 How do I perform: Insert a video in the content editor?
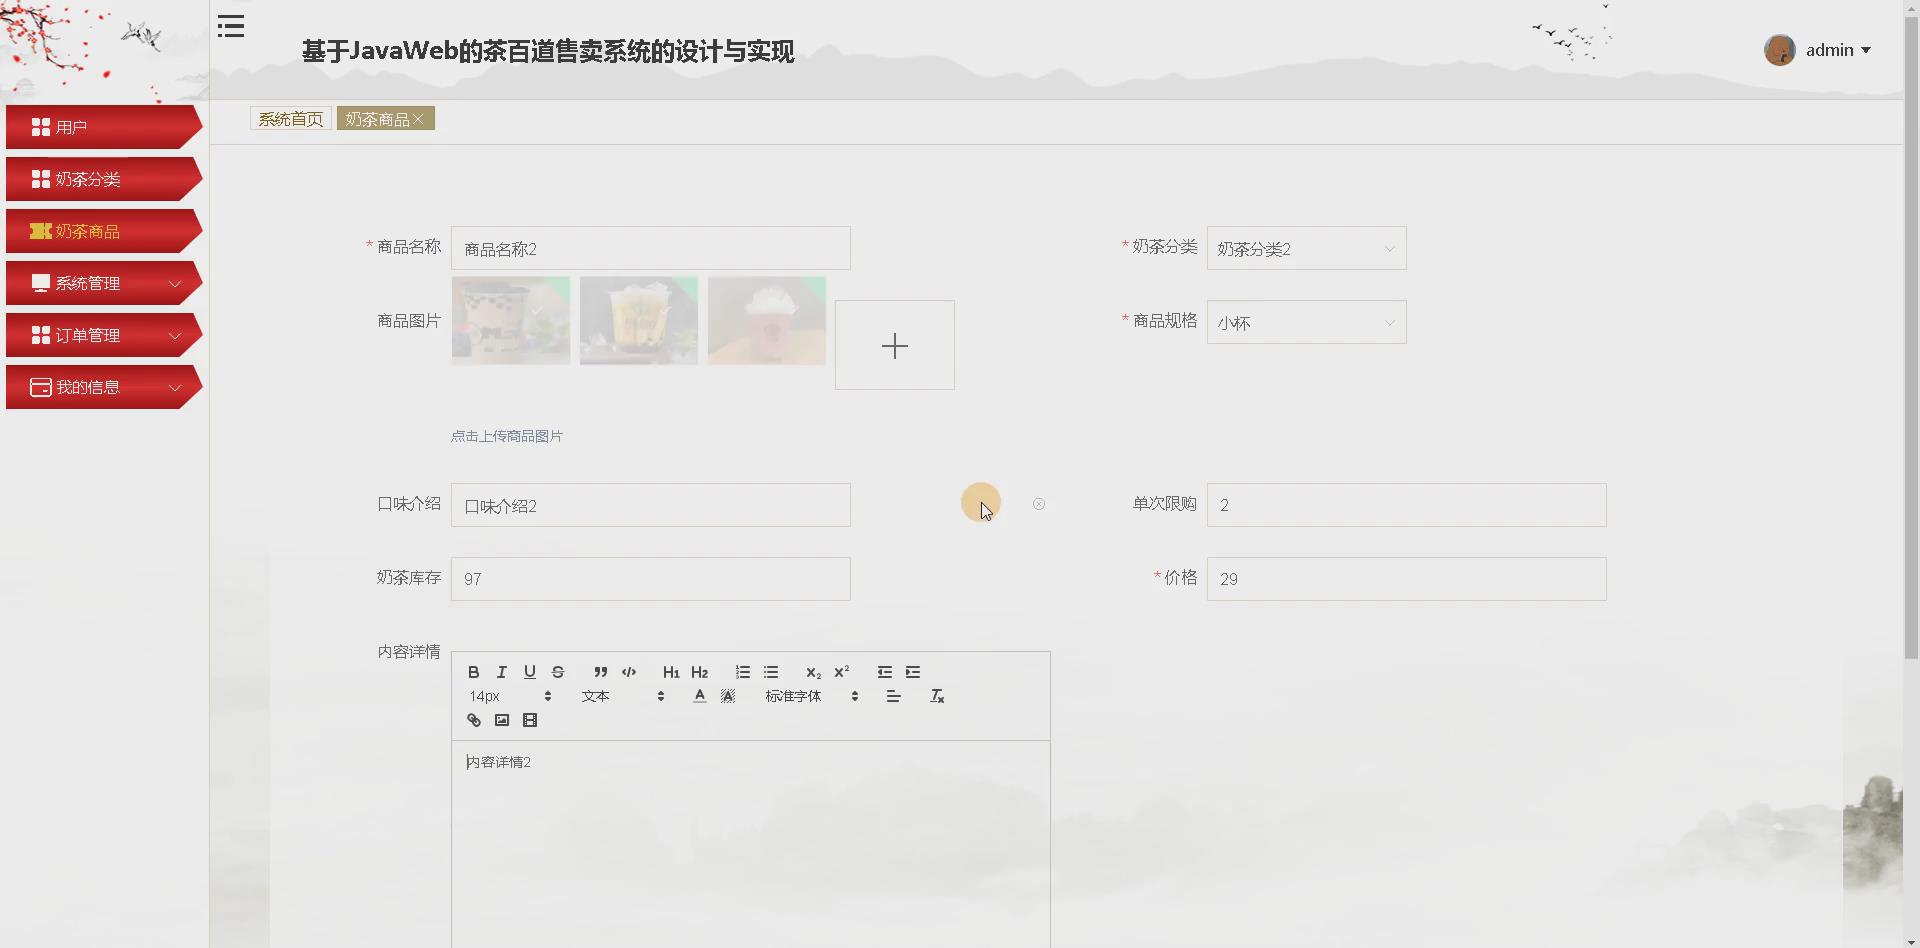tap(530, 720)
